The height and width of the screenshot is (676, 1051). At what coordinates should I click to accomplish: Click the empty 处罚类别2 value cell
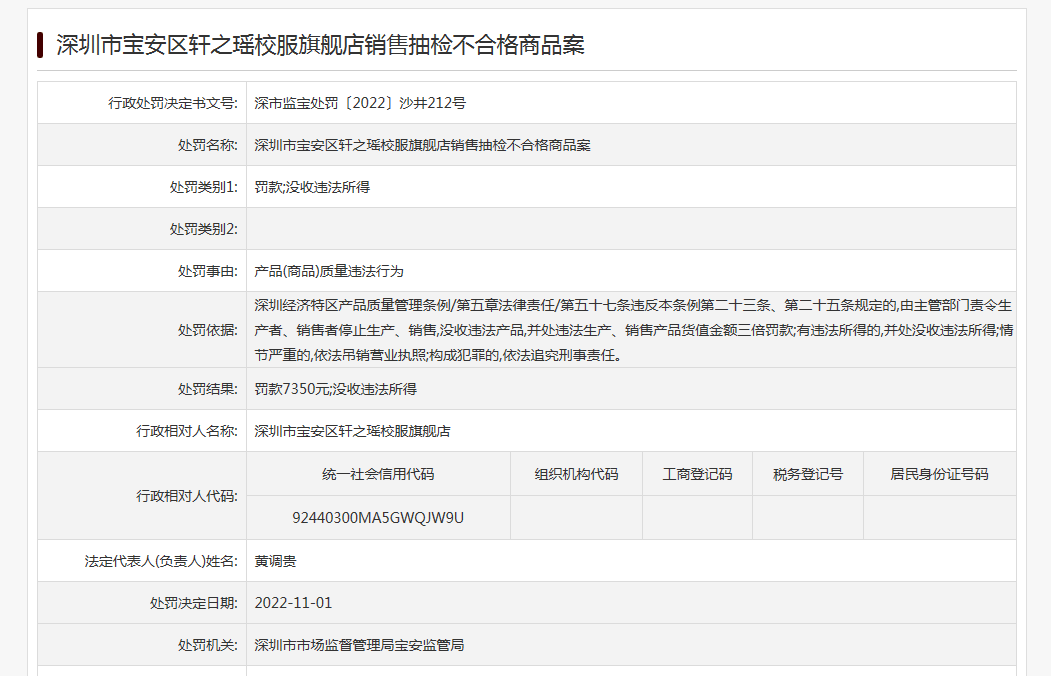pyautogui.click(x=630, y=229)
